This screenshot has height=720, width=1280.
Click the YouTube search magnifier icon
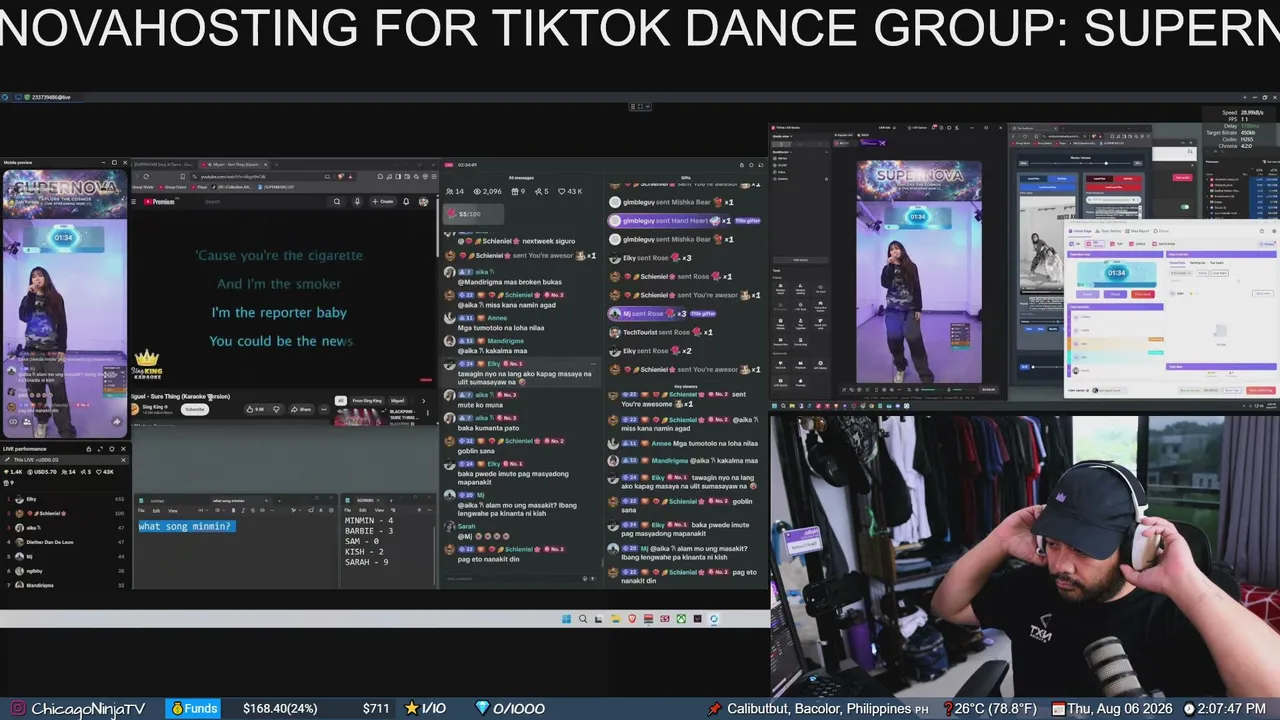(337, 201)
